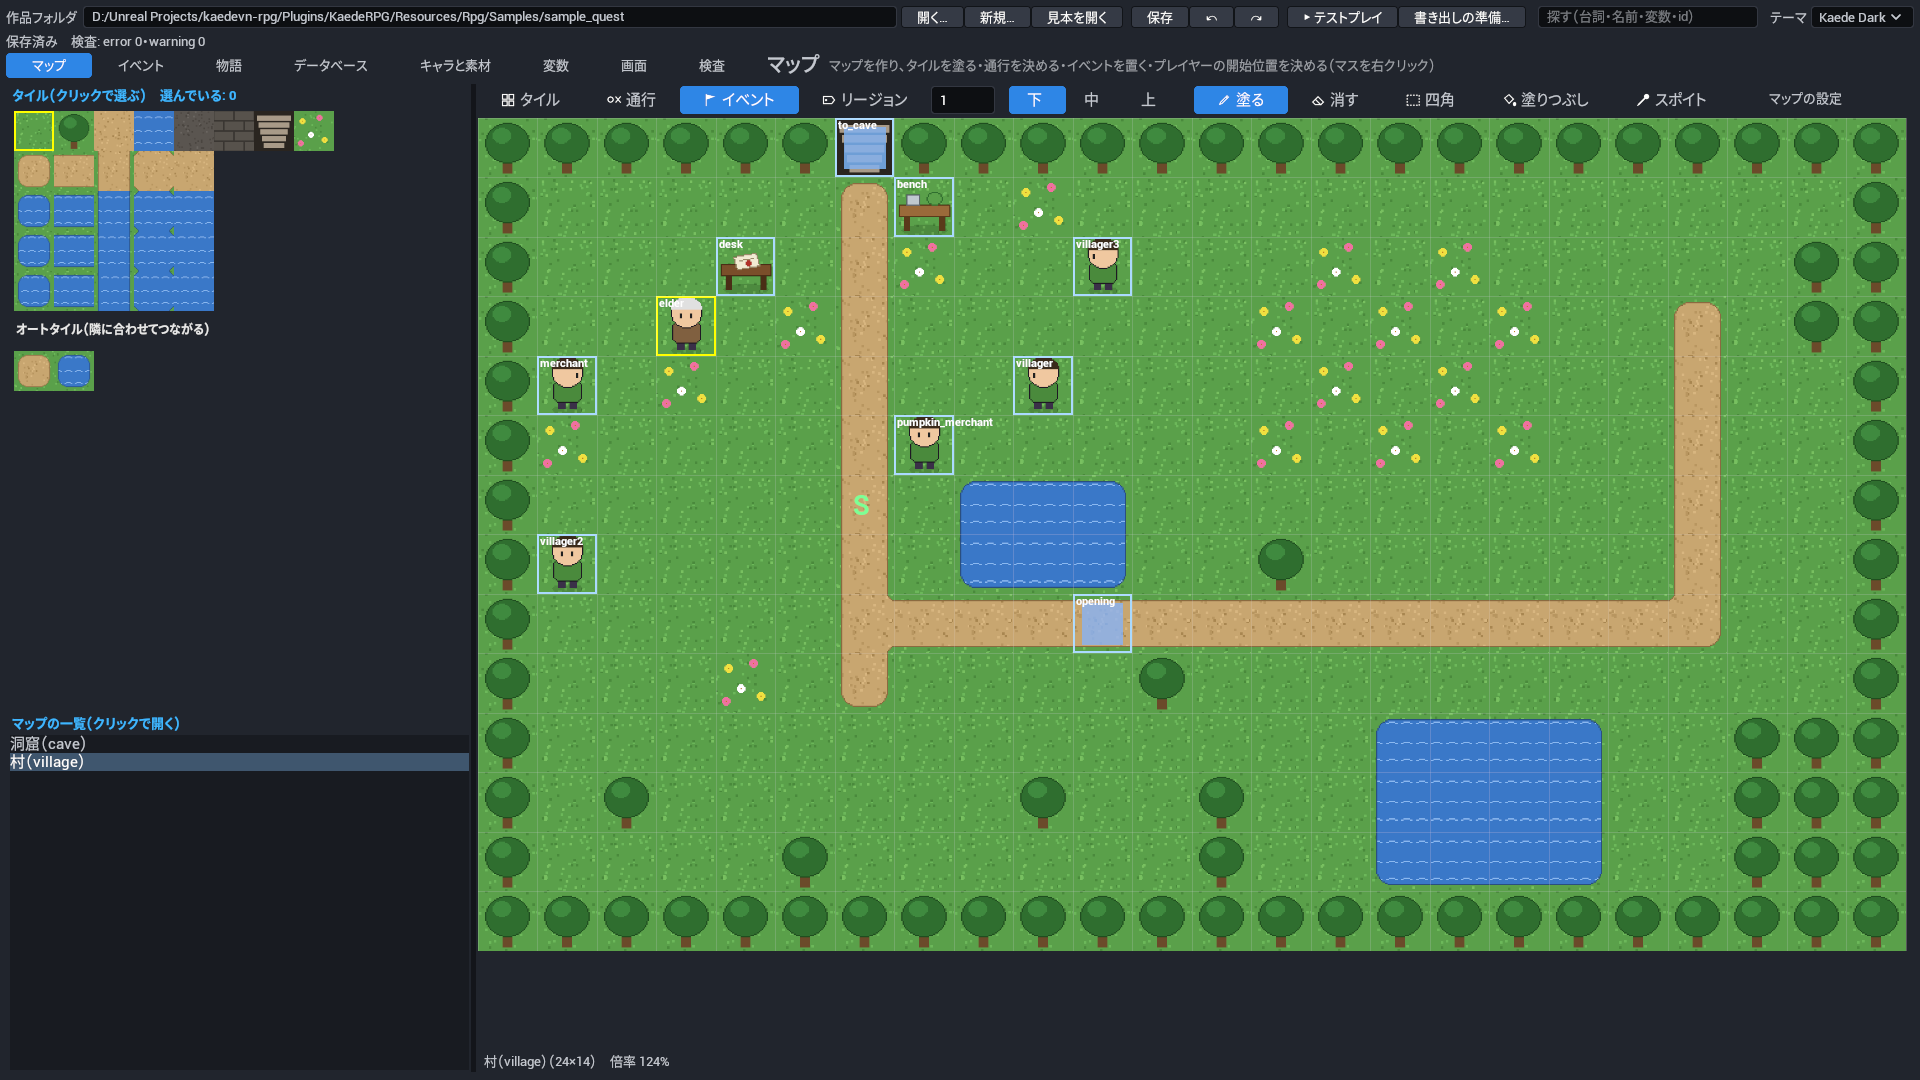Screen dimensions: 1920x1080
Task: Click the 物語 story tab
Action: pyautogui.click(x=229, y=65)
